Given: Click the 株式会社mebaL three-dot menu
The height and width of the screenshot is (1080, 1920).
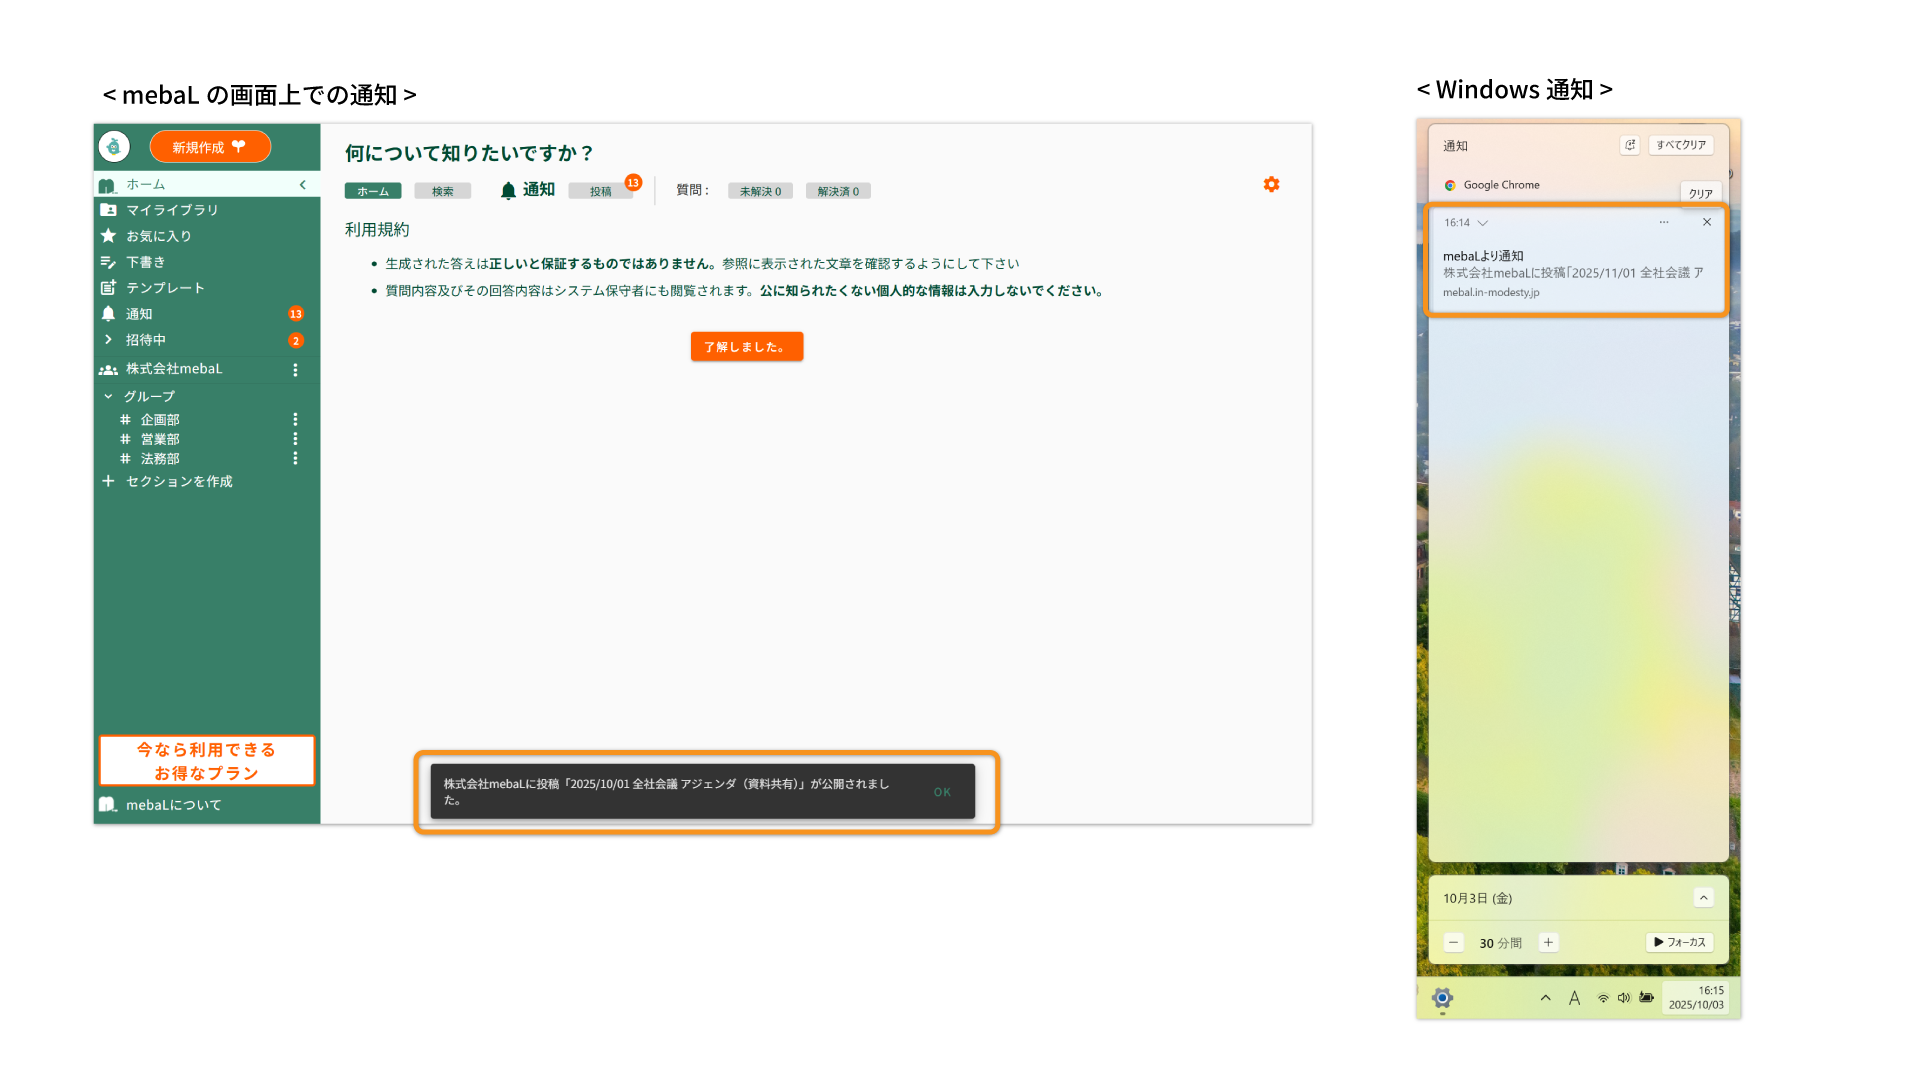Looking at the screenshot, I should pos(295,370).
